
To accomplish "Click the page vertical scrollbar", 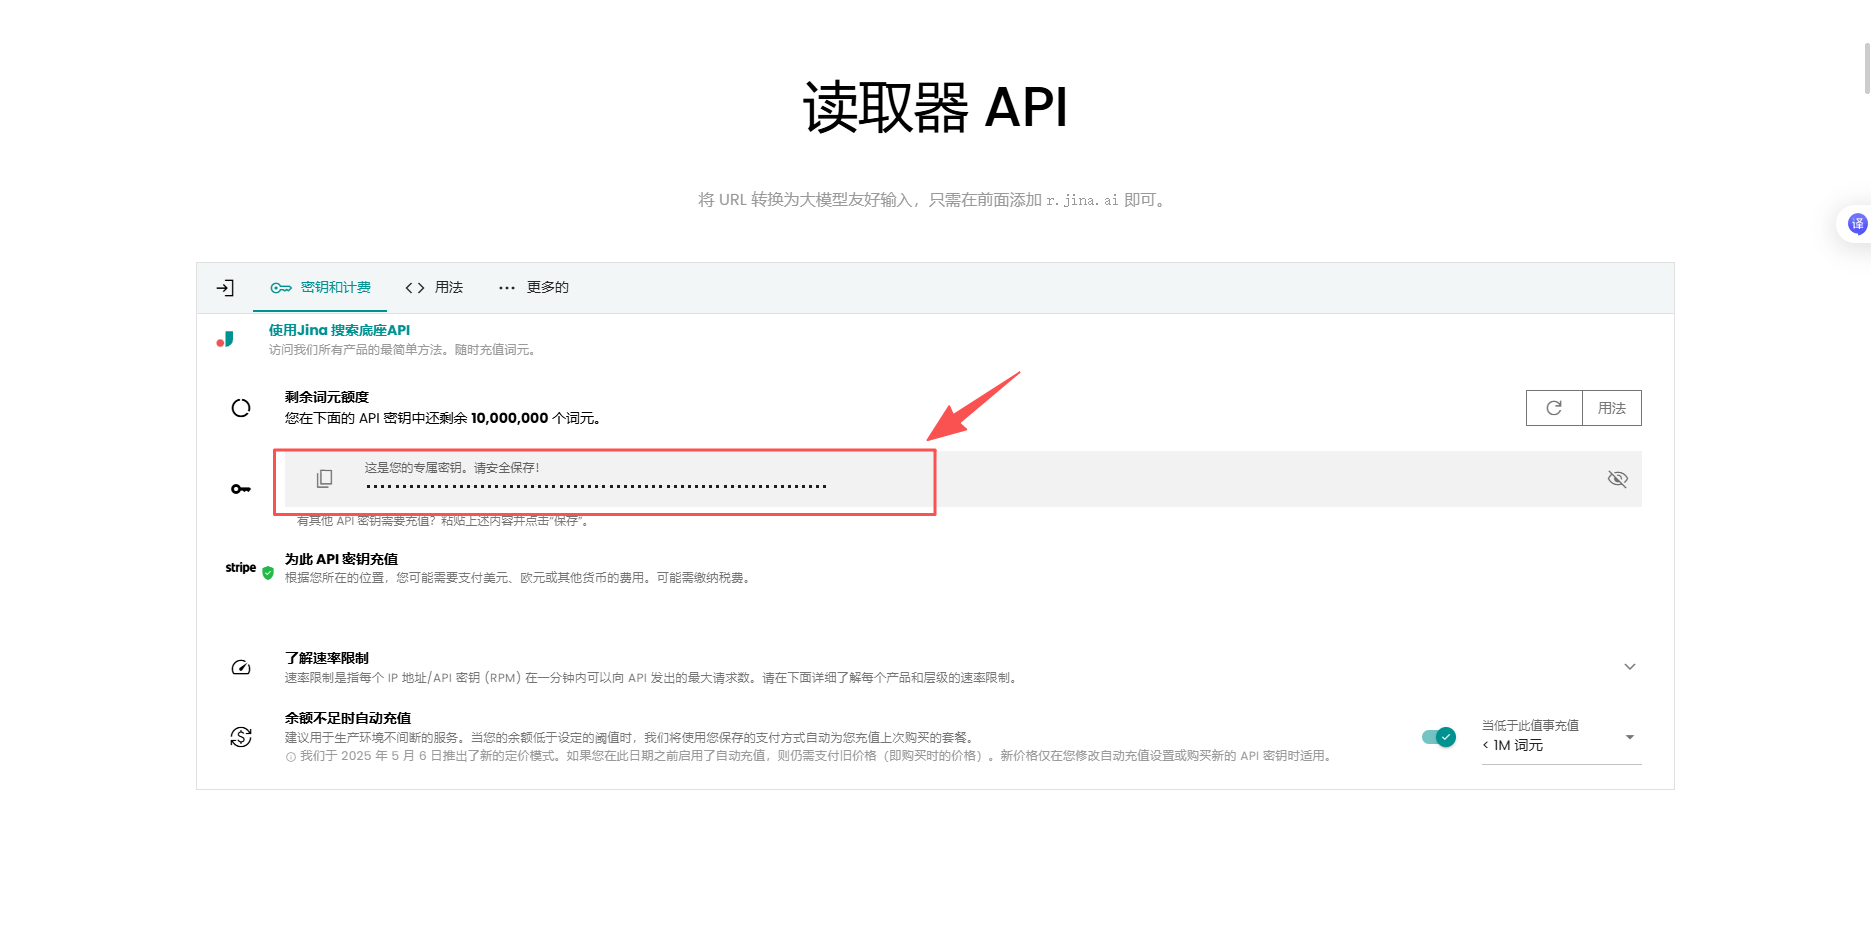I will (1866, 68).
